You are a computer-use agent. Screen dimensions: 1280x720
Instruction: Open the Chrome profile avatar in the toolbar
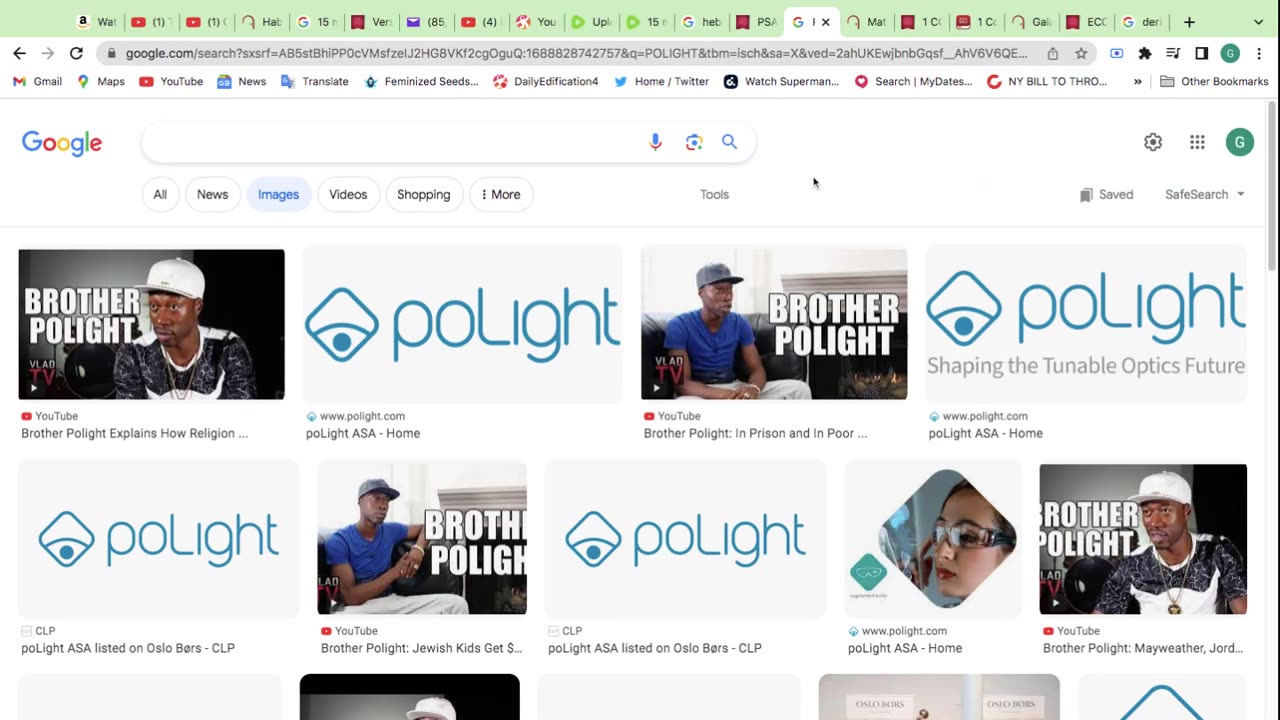[1230, 53]
